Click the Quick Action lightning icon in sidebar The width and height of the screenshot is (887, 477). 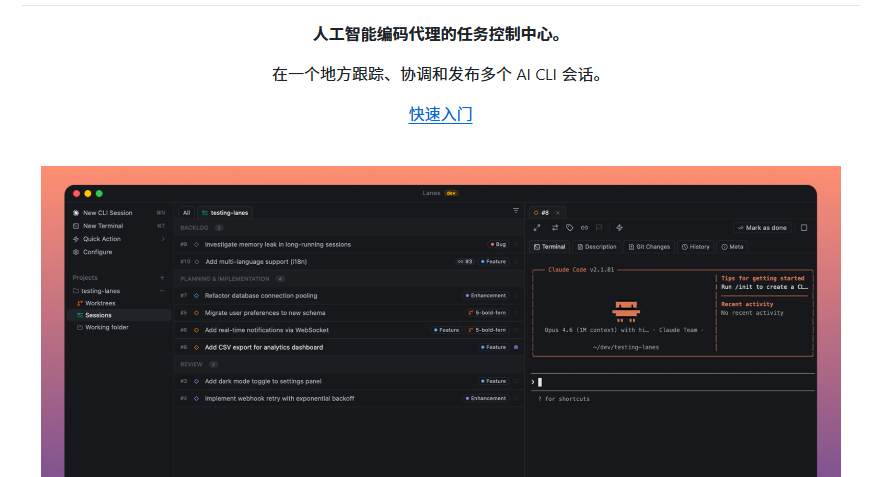point(76,239)
